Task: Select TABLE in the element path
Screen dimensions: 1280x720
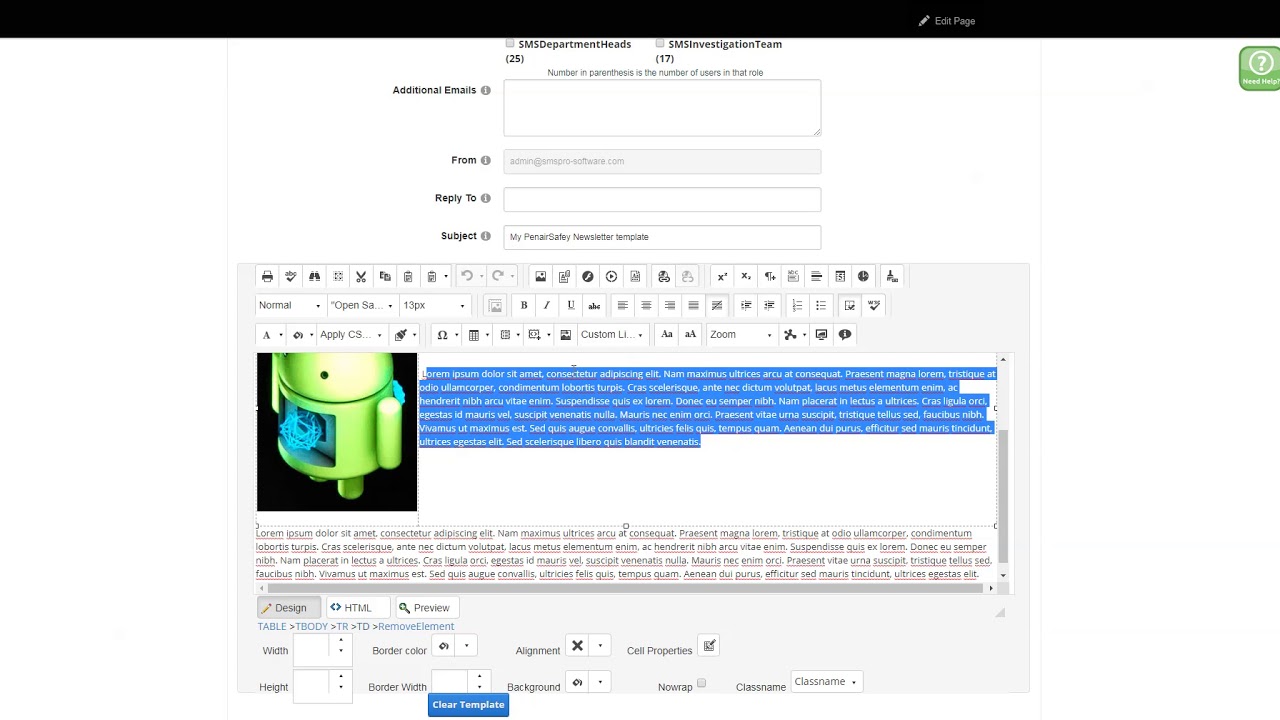Action: 272,626
